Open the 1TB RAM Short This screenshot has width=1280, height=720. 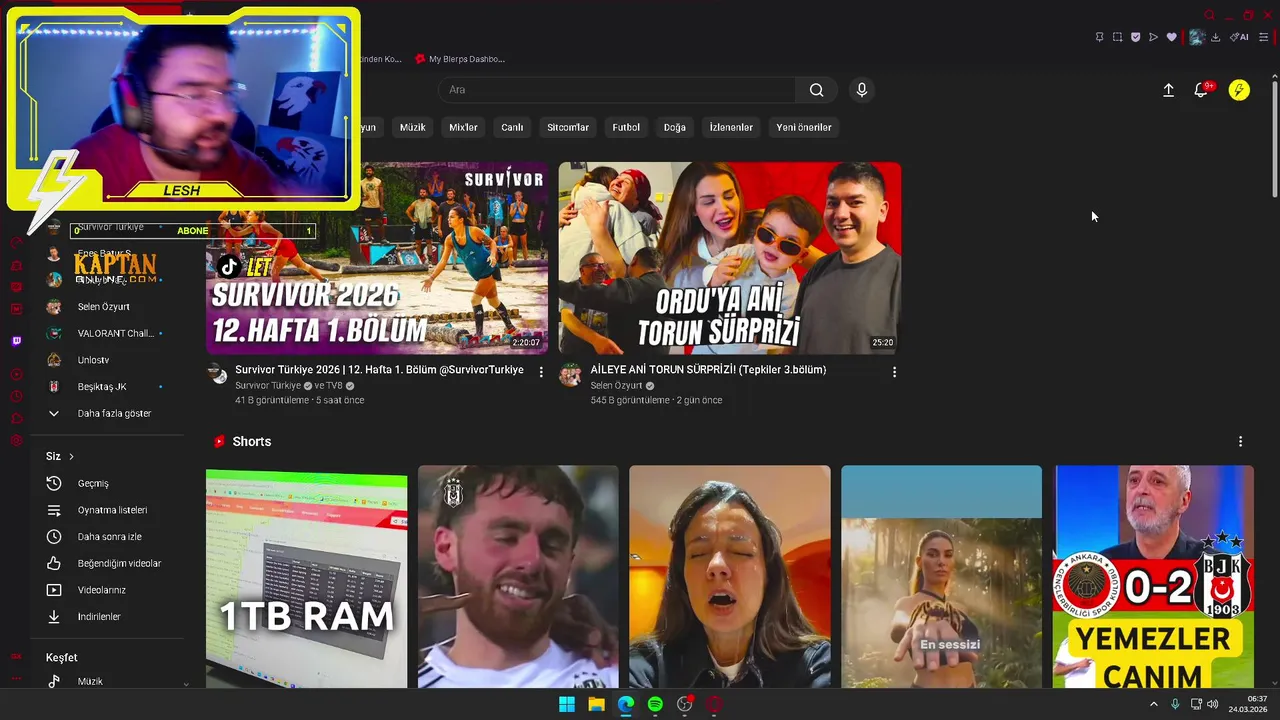306,577
